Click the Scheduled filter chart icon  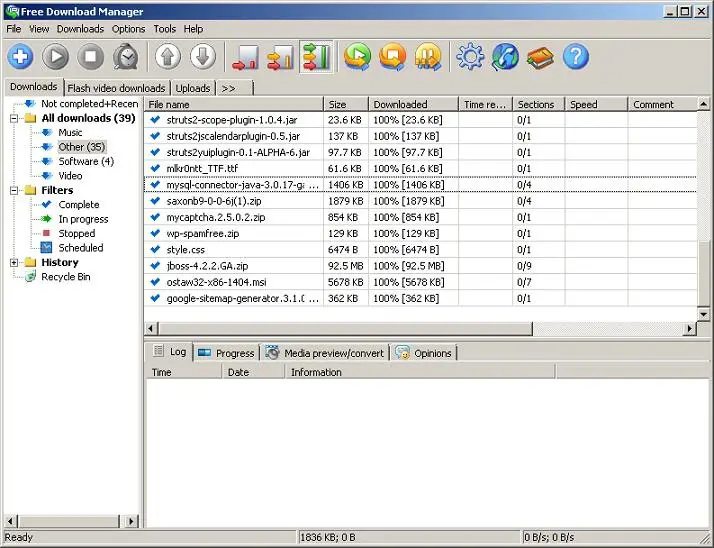pyautogui.click(x=46, y=248)
